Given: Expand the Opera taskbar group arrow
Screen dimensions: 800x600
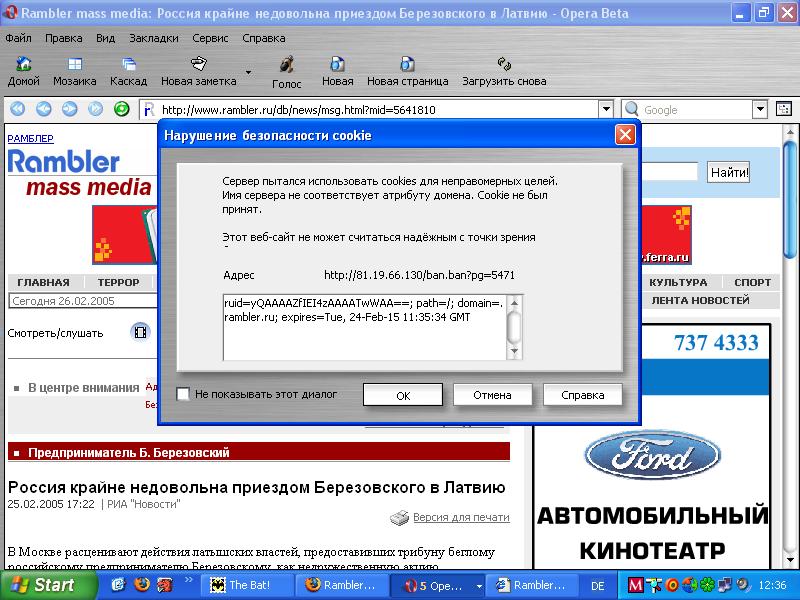Looking at the screenshot, I should click(x=479, y=586).
